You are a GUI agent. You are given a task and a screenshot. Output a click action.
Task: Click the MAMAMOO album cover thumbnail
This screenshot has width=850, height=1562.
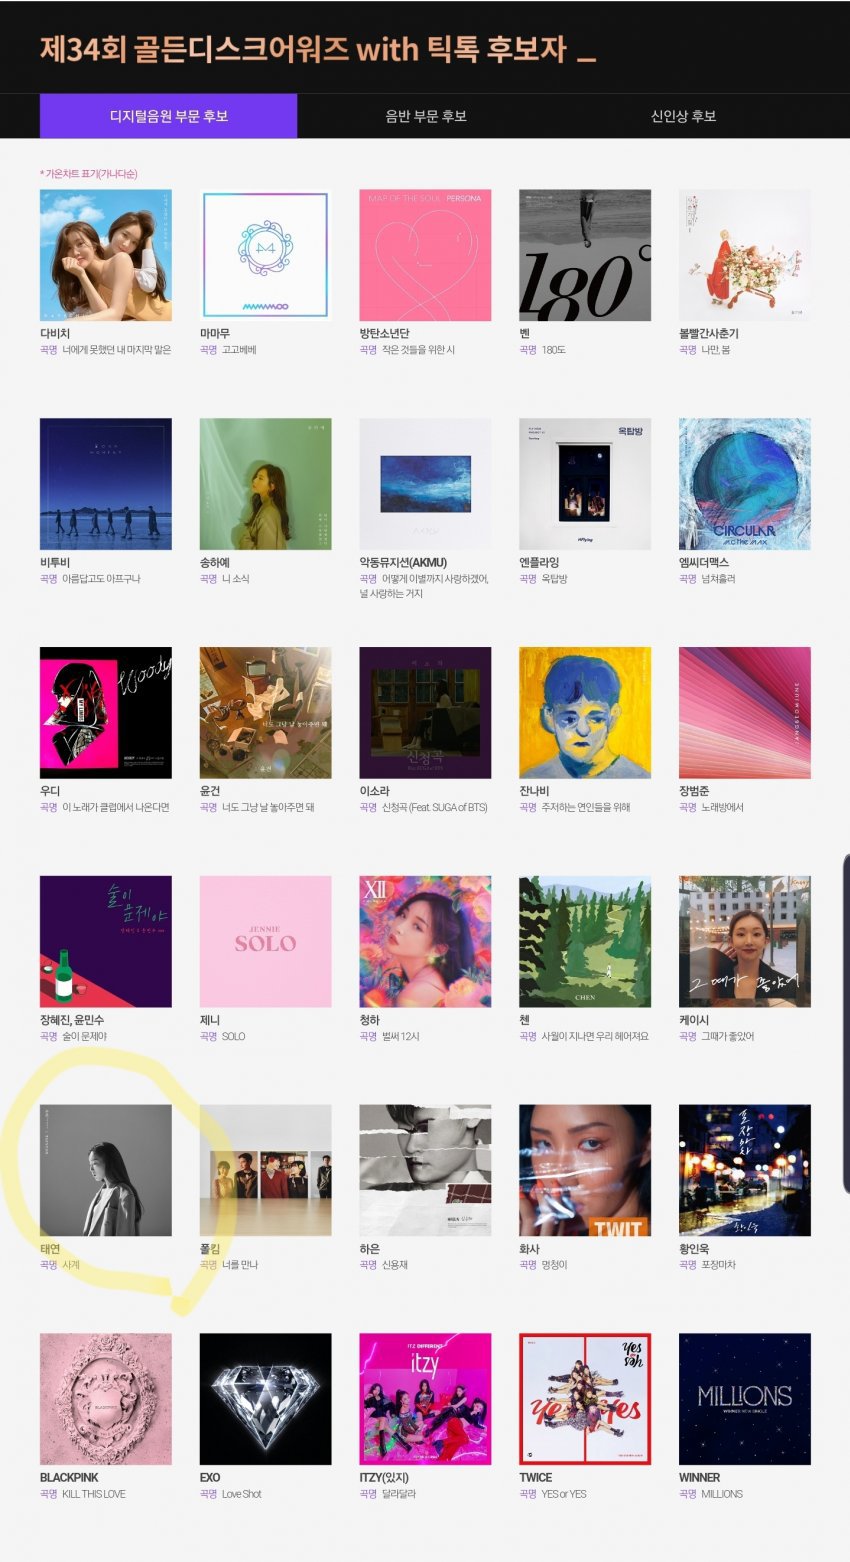coord(265,255)
